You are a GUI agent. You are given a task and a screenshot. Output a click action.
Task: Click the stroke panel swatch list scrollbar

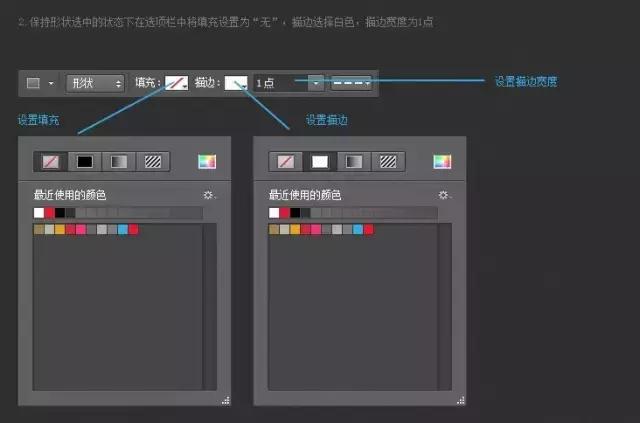444,307
